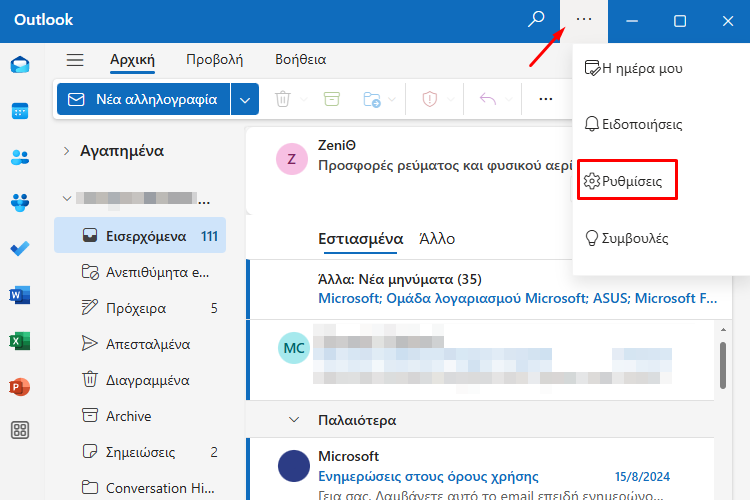Open dropdown beside Reply arrow
The image size is (750, 500).
(508, 100)
